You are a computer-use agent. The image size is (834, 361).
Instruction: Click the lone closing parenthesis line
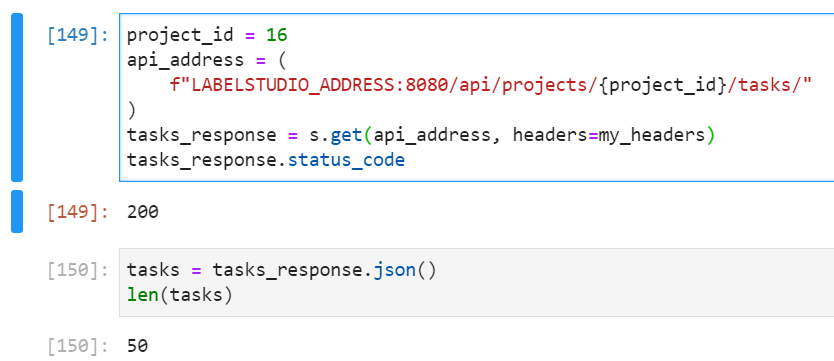pos(132,110)
